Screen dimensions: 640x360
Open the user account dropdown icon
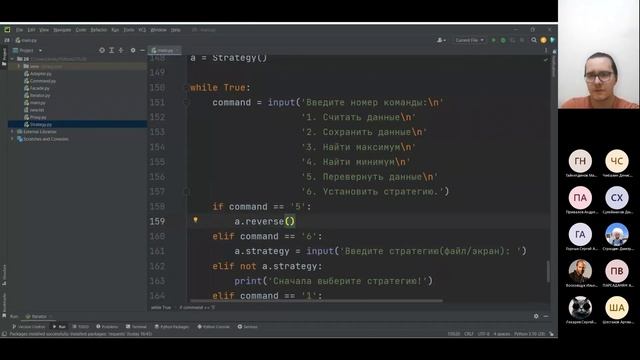click(x=441, y=40)
